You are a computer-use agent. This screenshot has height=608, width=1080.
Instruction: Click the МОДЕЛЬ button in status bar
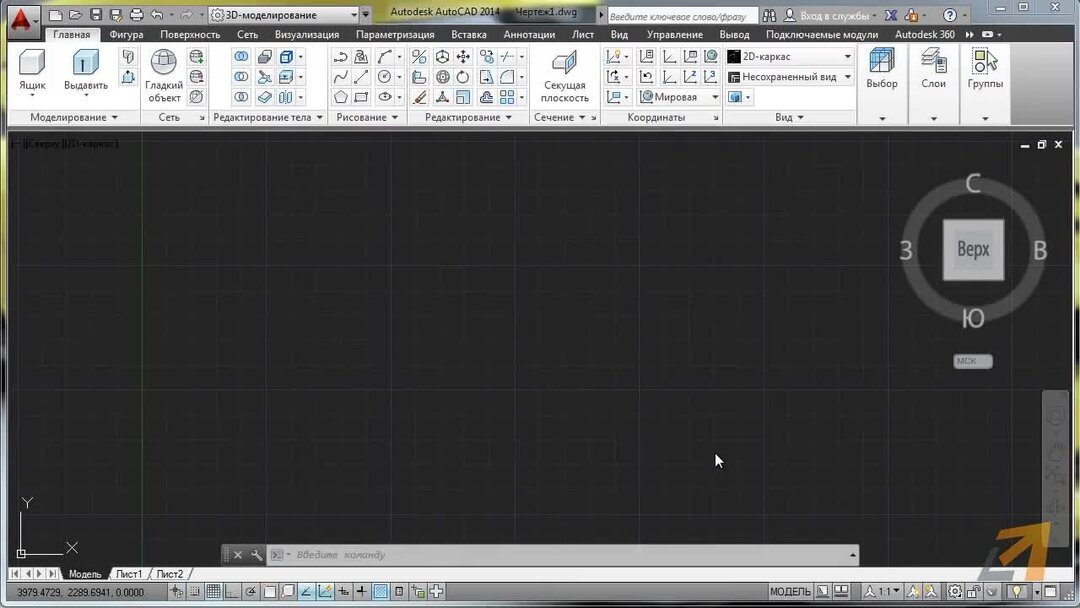[790, 591]
